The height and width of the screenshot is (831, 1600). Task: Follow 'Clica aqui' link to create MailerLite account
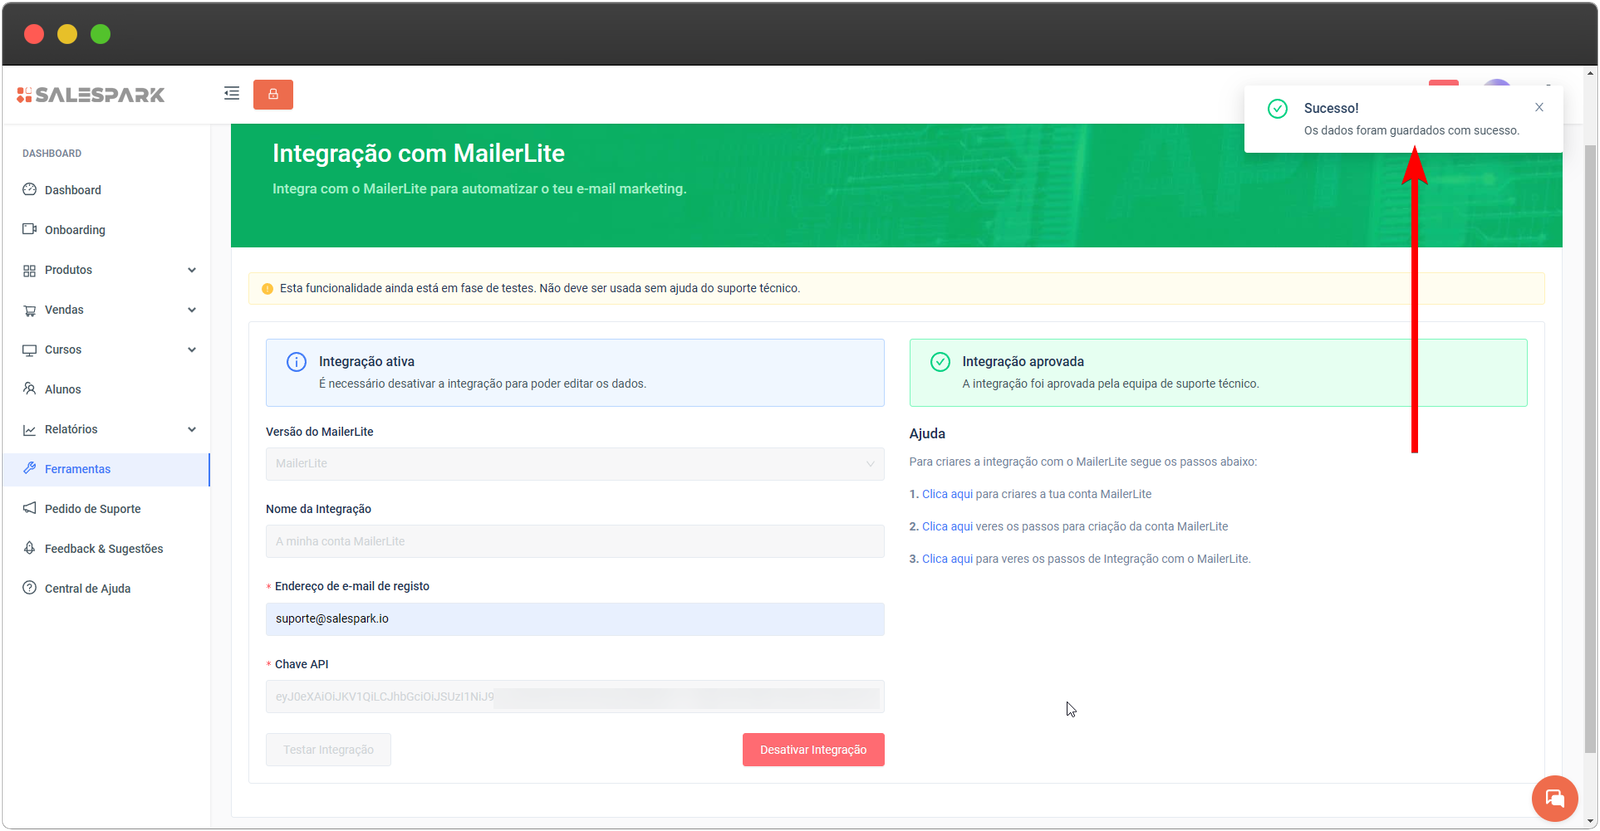coord(947,494)
